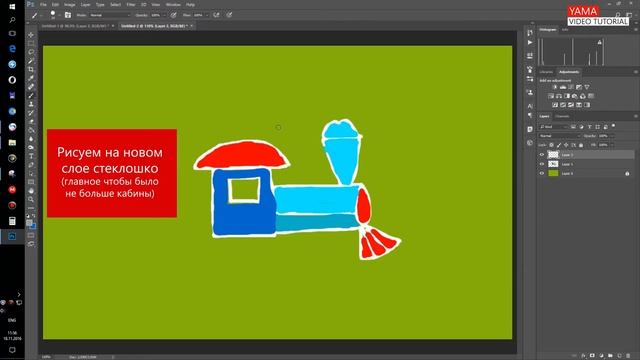The image size is (640, 360).
Task: Open the layer blend mode dropdown
Action: tap(560, 136)
